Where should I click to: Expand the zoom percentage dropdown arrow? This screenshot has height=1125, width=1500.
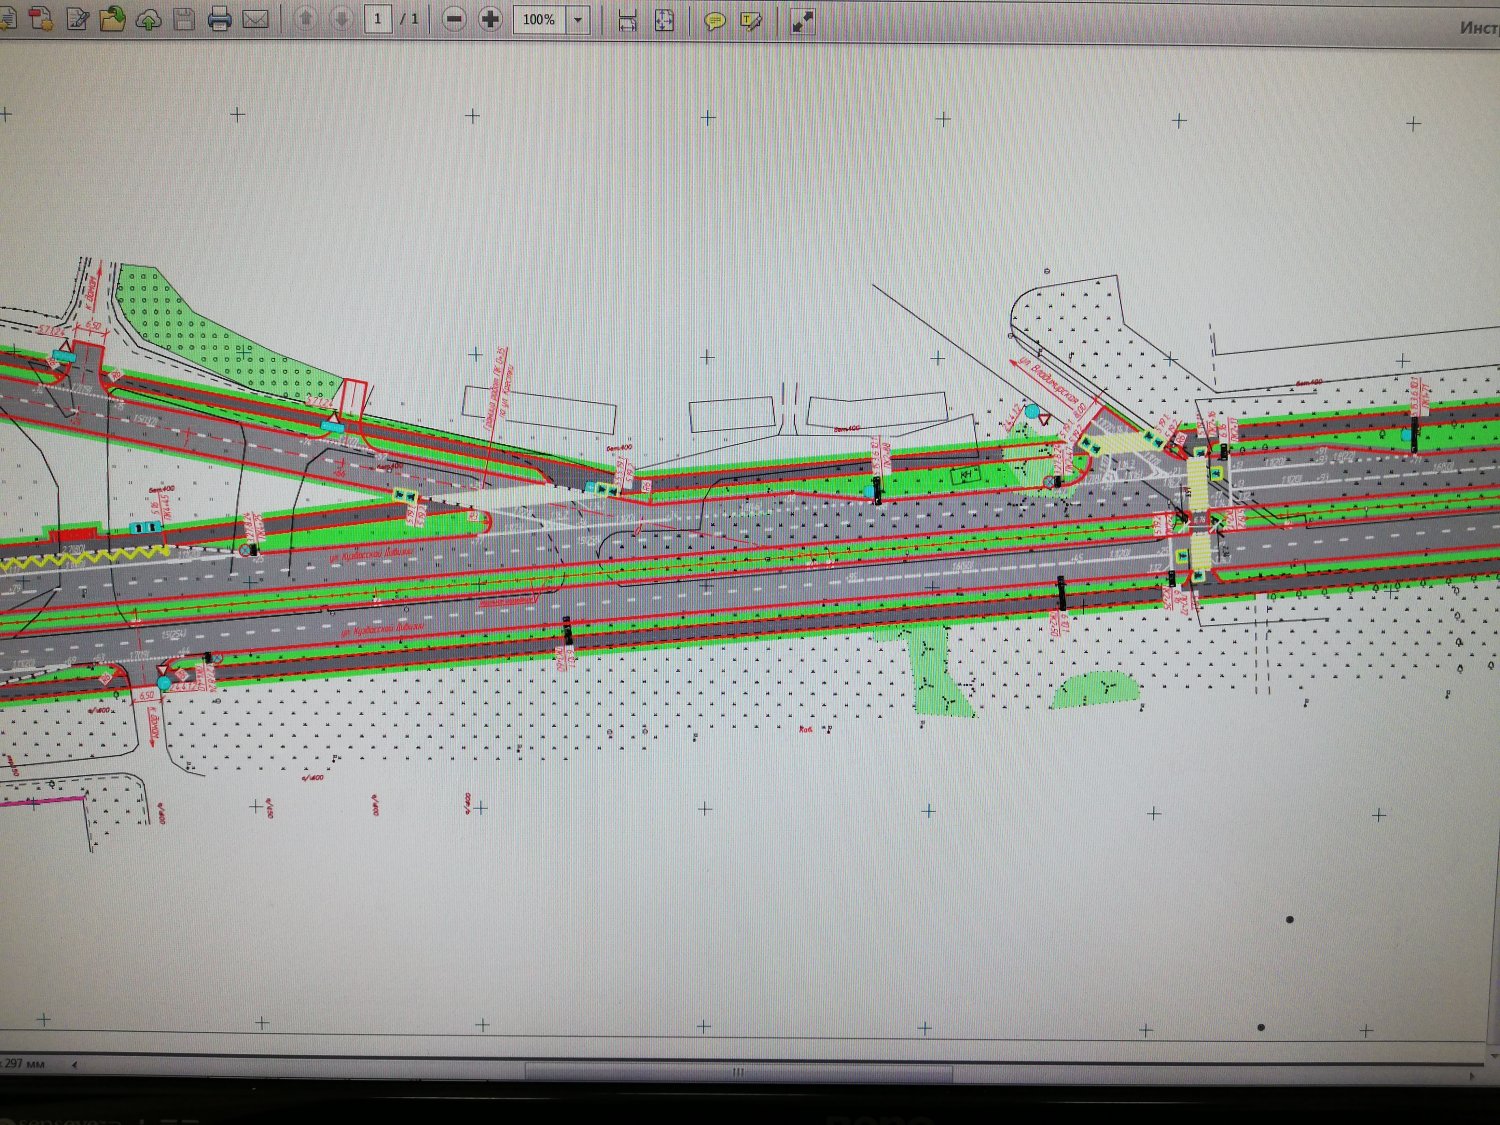(x=578, y=19)
